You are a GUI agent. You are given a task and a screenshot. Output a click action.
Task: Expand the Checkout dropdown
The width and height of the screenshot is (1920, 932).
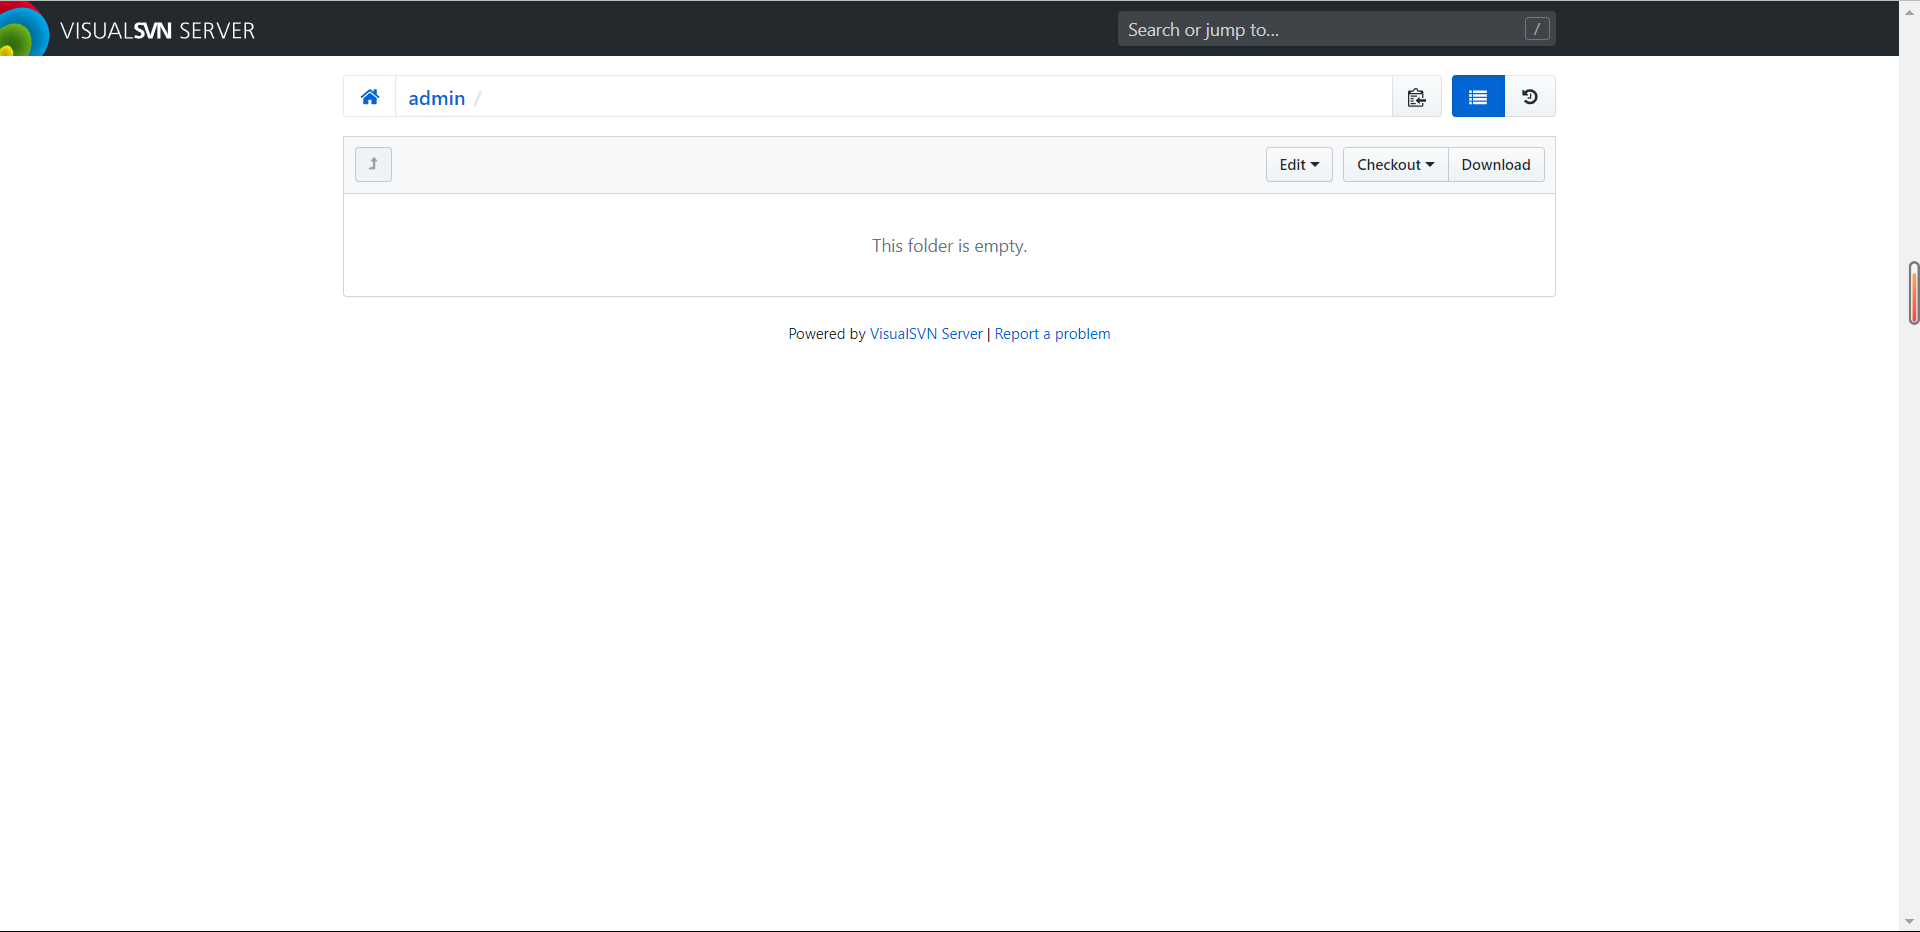[1395, 165]
